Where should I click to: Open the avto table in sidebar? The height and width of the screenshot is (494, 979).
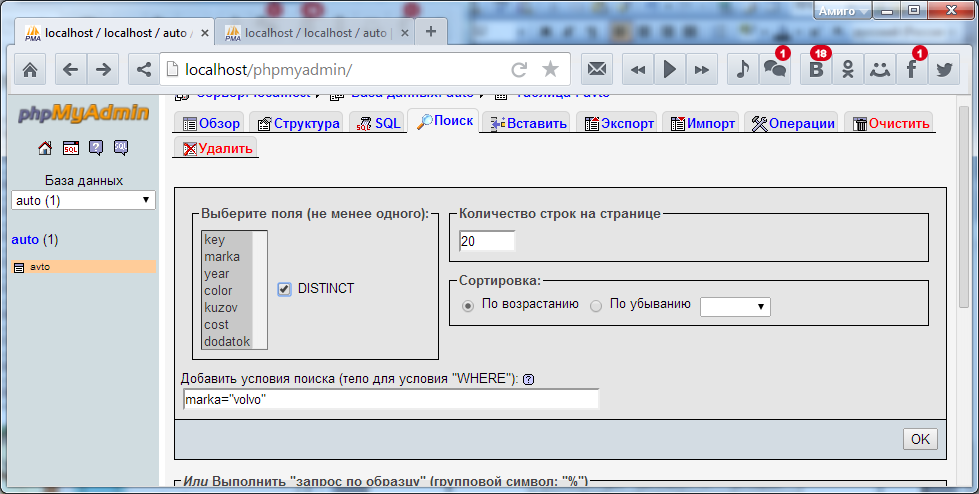coord(40,267)
